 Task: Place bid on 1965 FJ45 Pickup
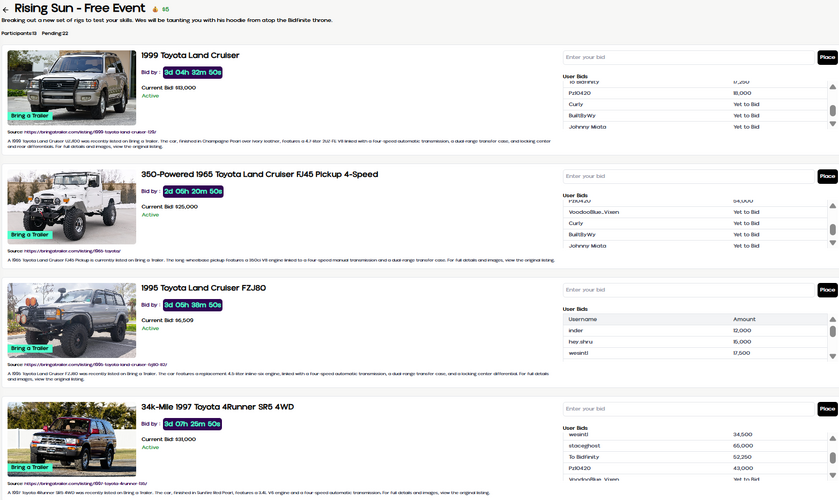coord(827,176)
